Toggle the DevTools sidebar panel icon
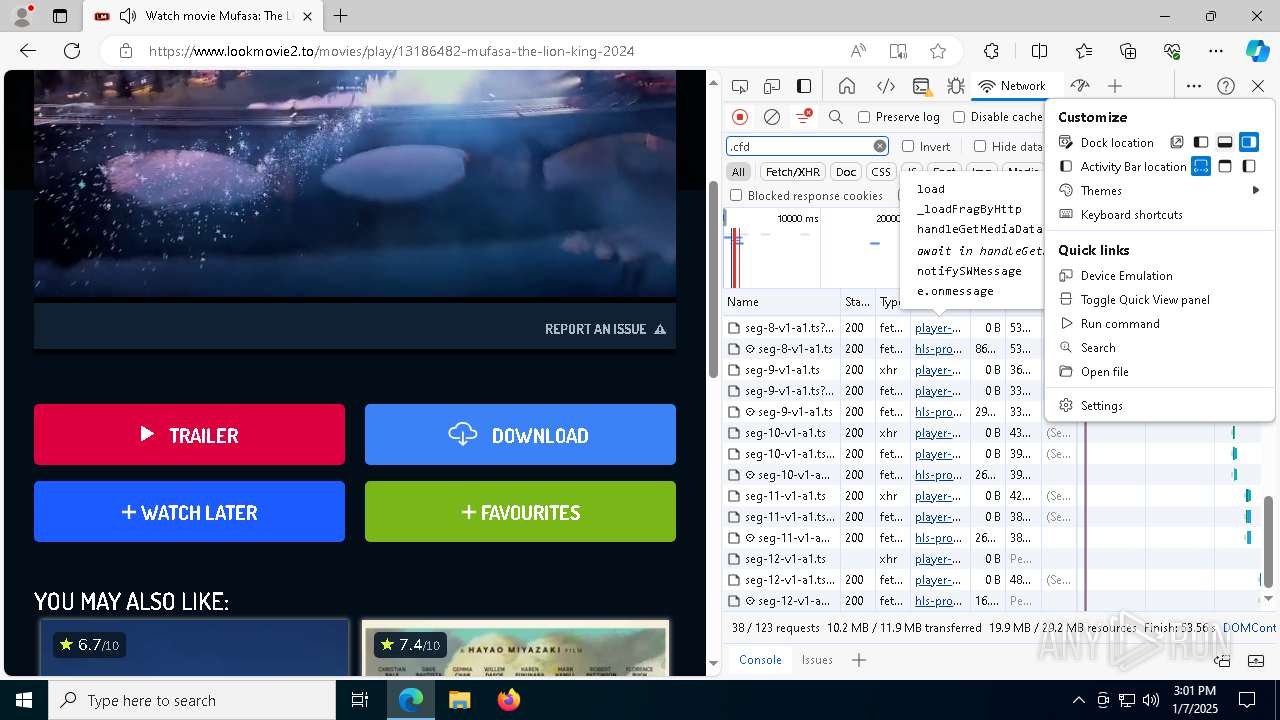The width and height of the screenshot is (1280, 720). coord(804,86)
